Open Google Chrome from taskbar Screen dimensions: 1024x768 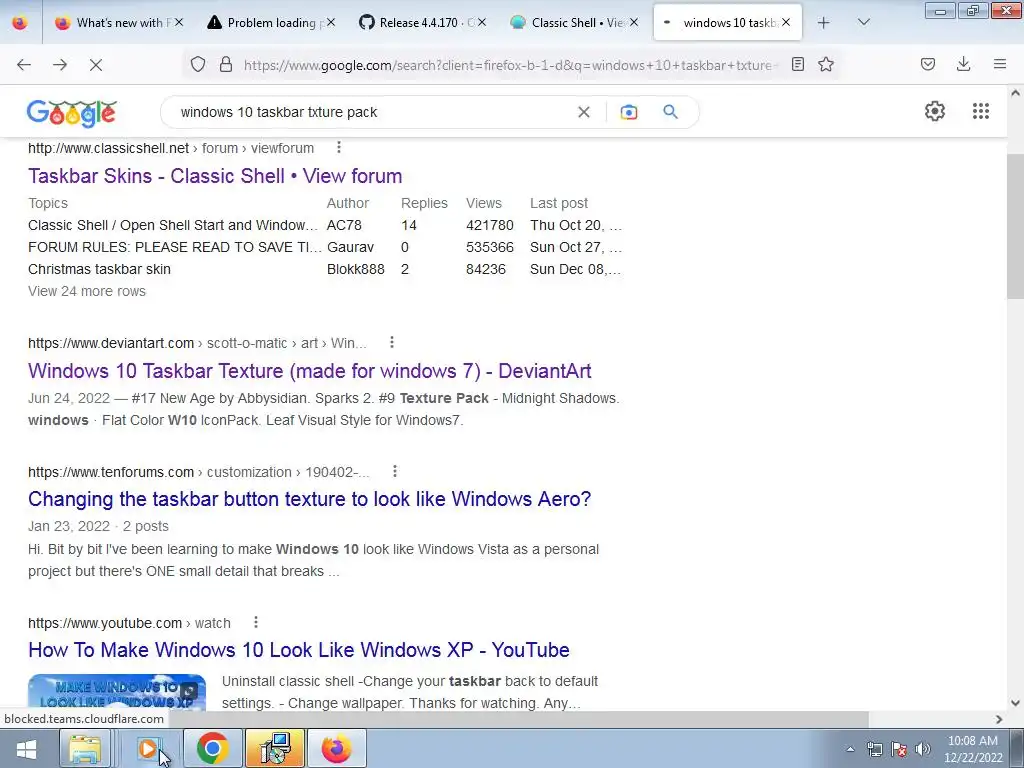coord(212,748)
